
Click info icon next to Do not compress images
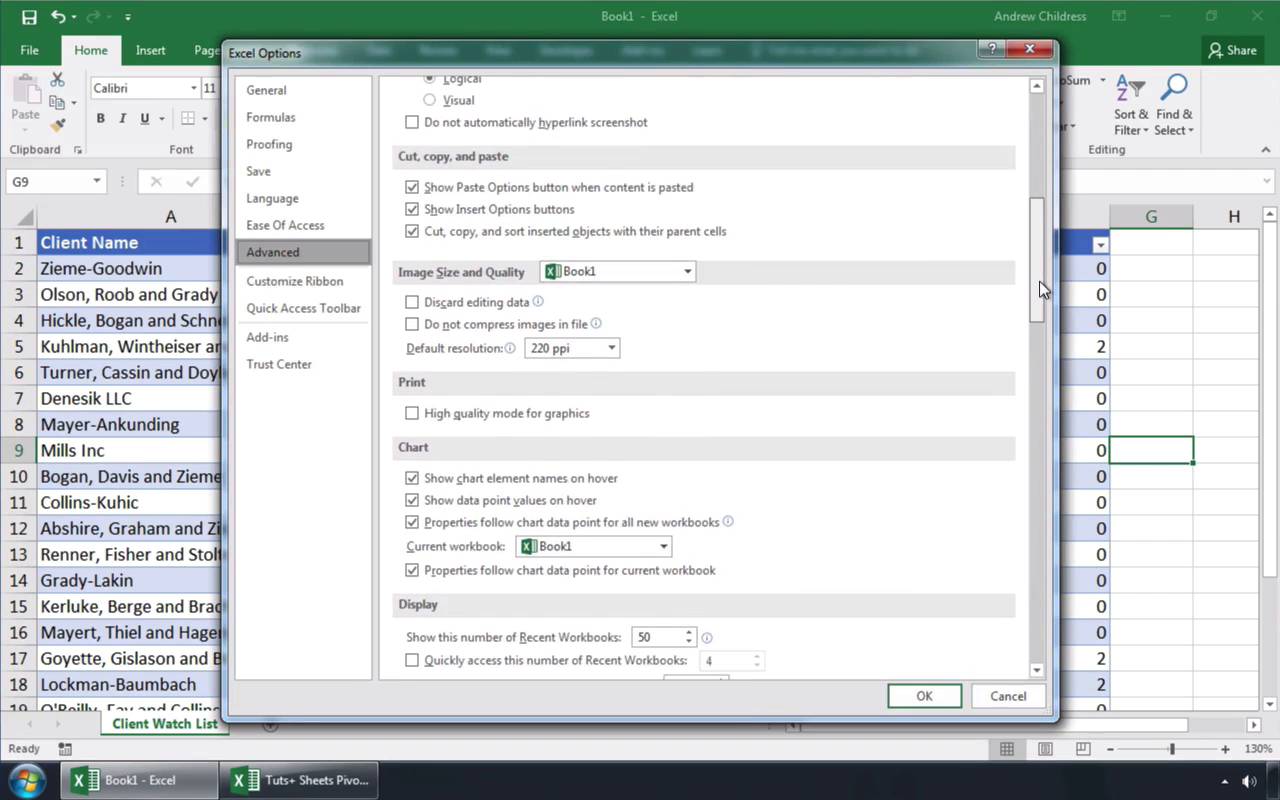coord(596,323)
